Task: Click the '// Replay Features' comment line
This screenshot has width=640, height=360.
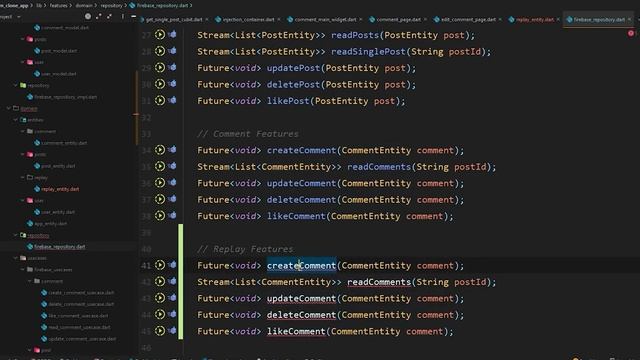Action: click(245, 249)
